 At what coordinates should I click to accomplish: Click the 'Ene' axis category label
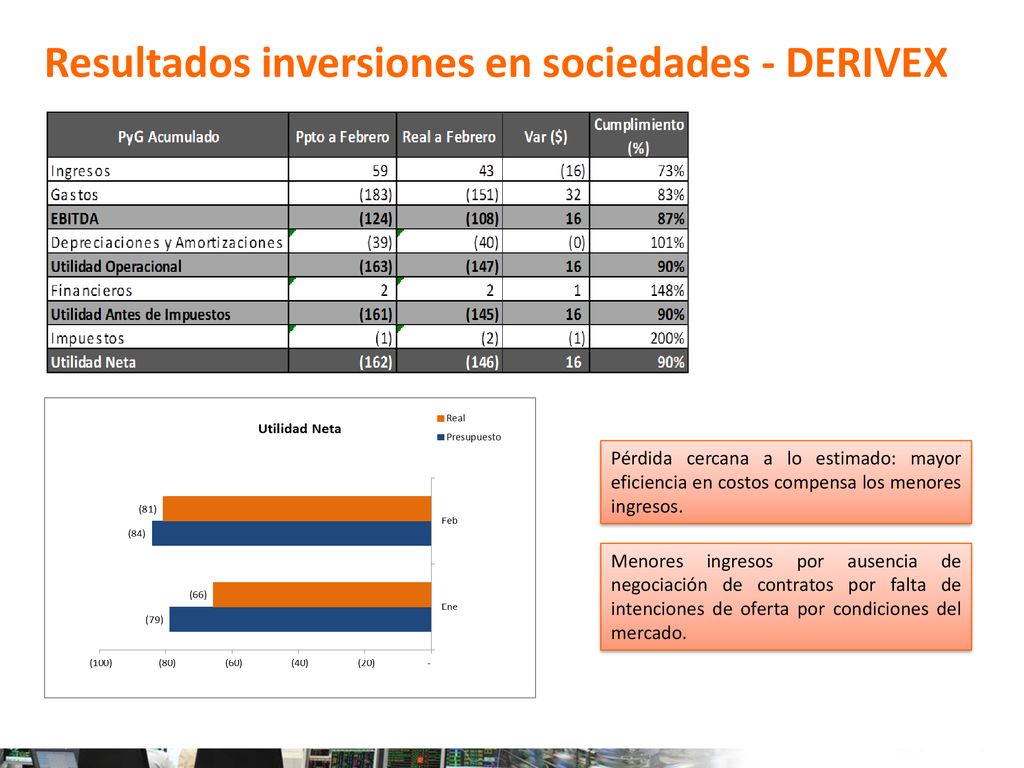[x=449, y=607]
